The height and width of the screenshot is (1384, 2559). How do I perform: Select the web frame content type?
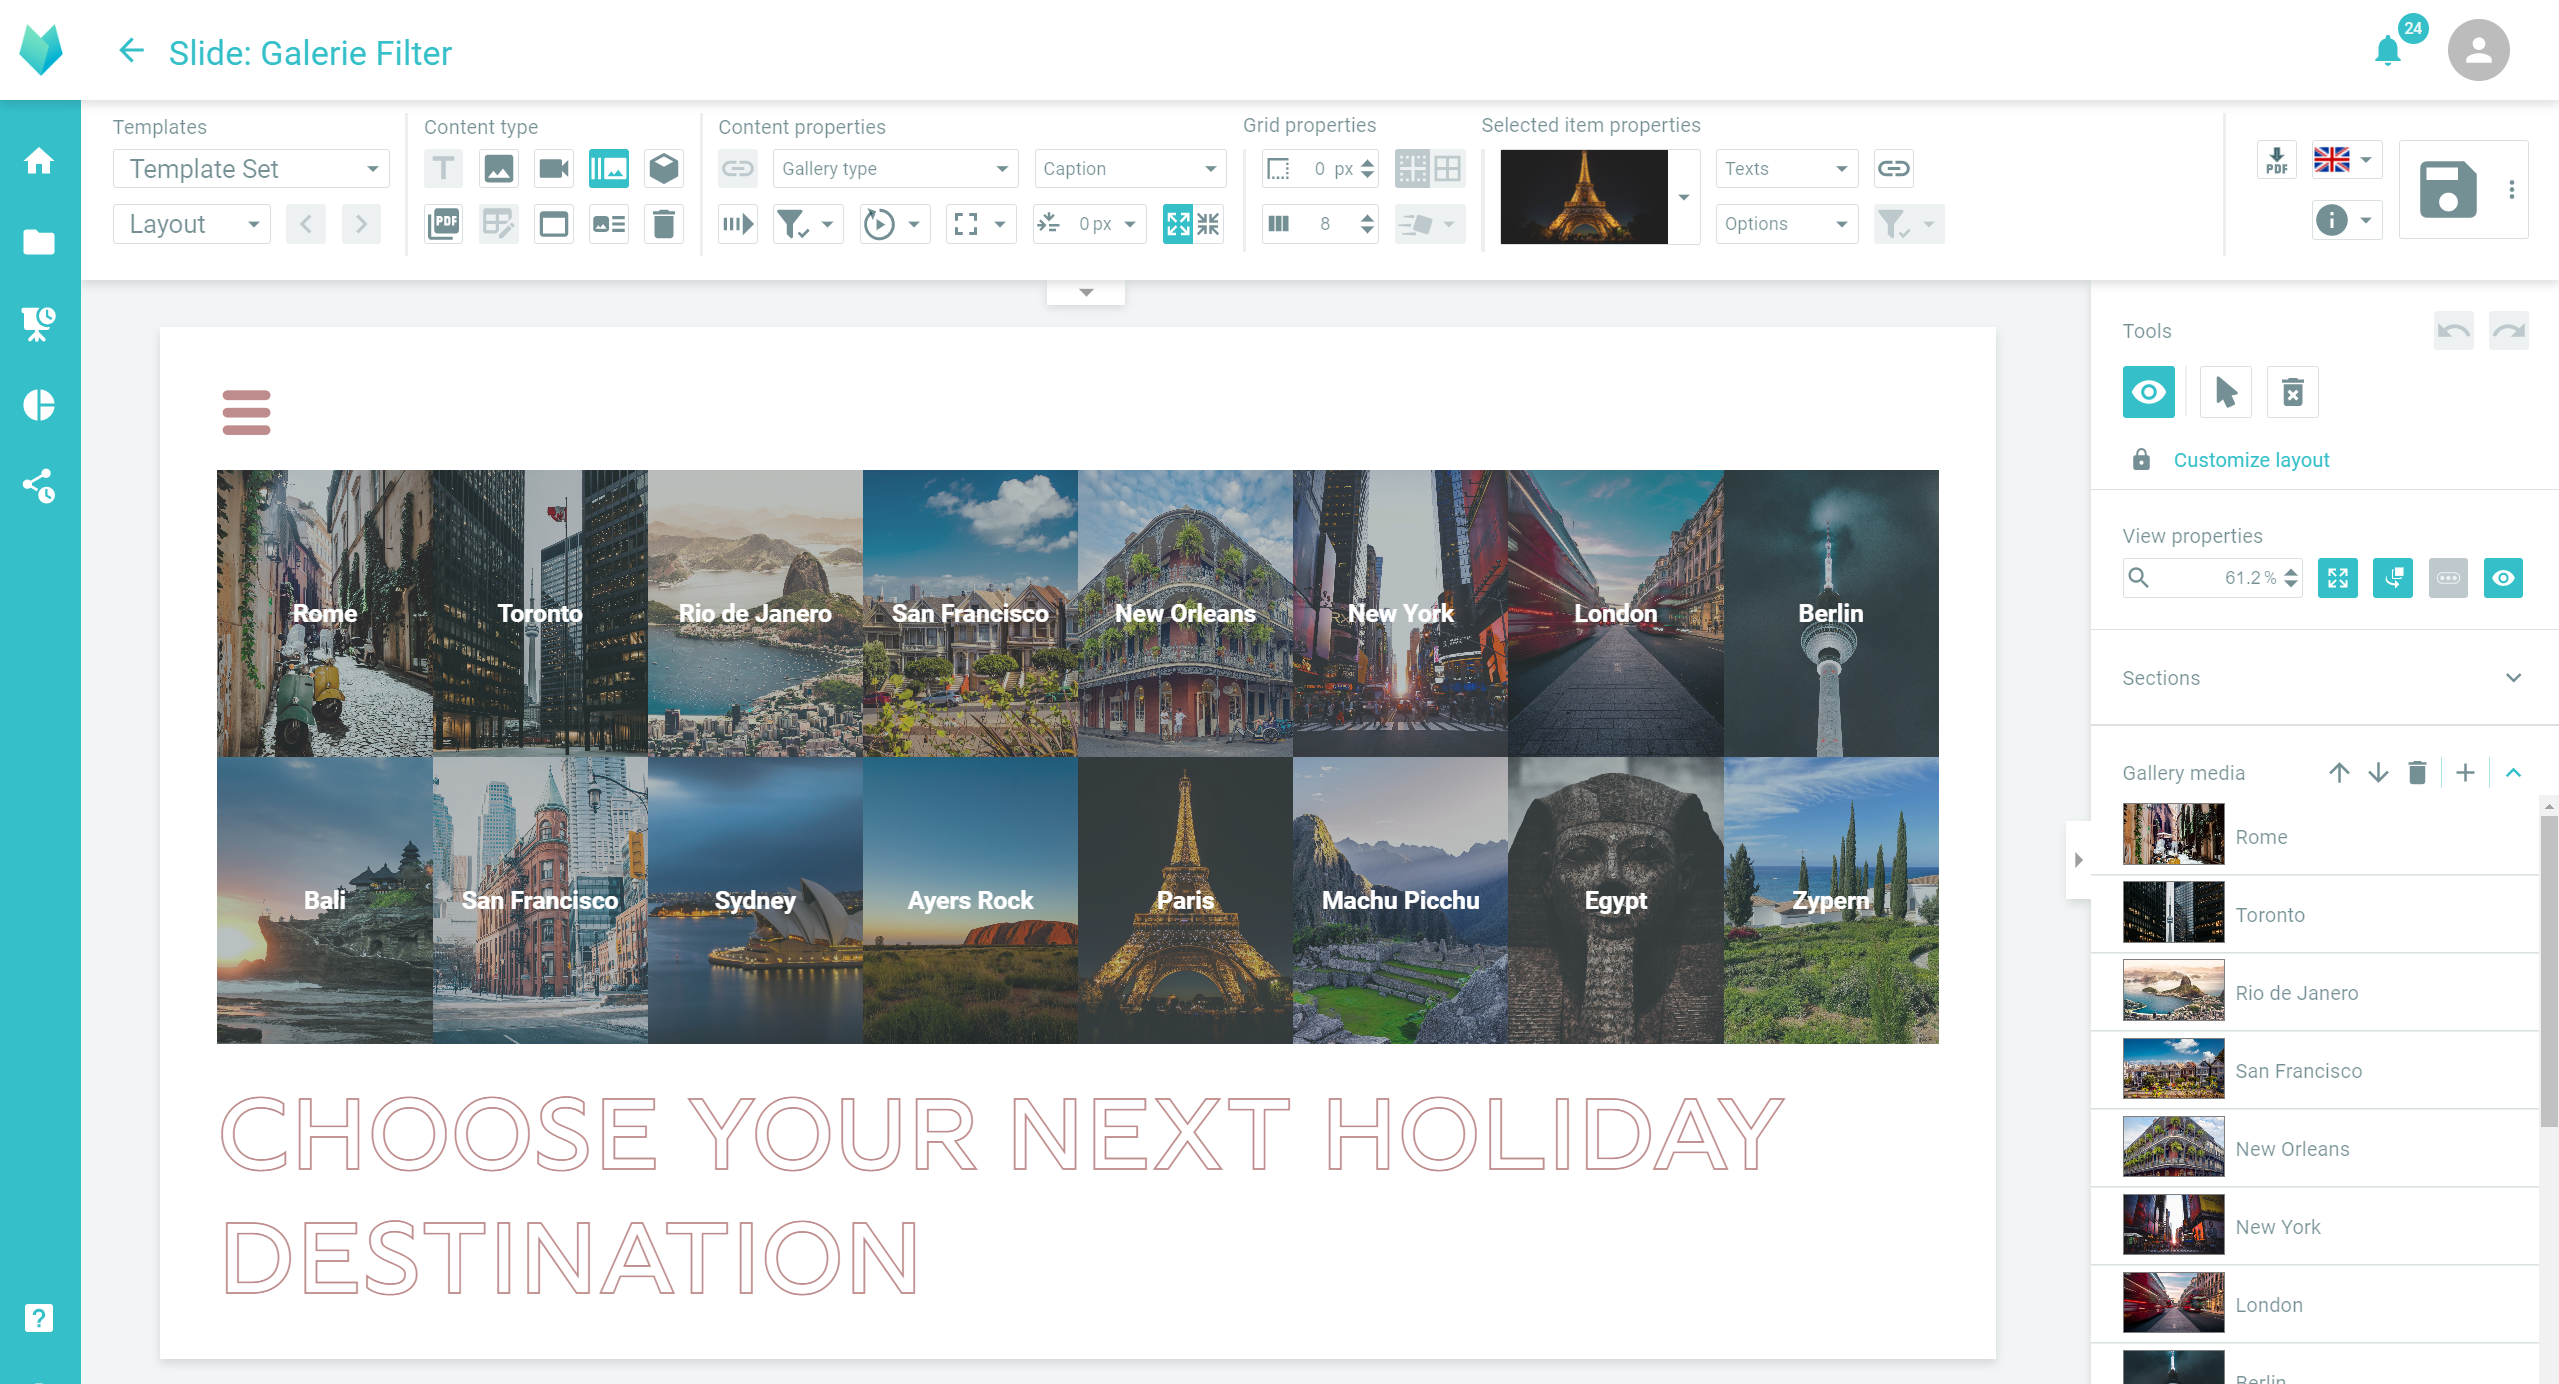point(553,224)
